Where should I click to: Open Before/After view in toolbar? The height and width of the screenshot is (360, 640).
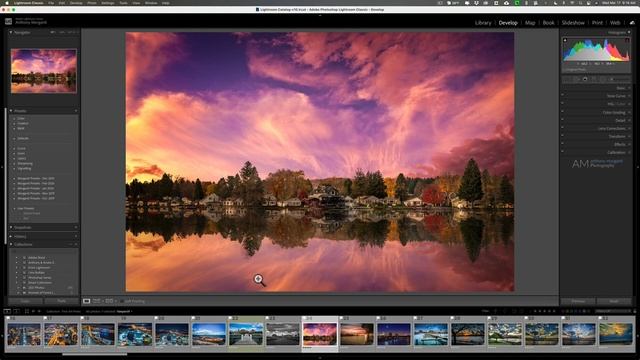click(109, 301)
